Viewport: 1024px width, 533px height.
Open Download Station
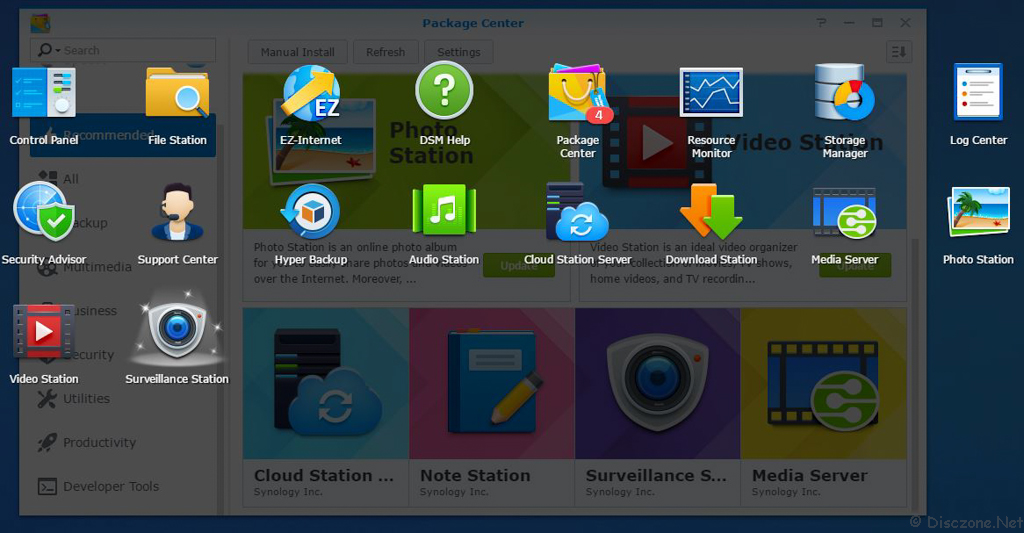point(711,211)
